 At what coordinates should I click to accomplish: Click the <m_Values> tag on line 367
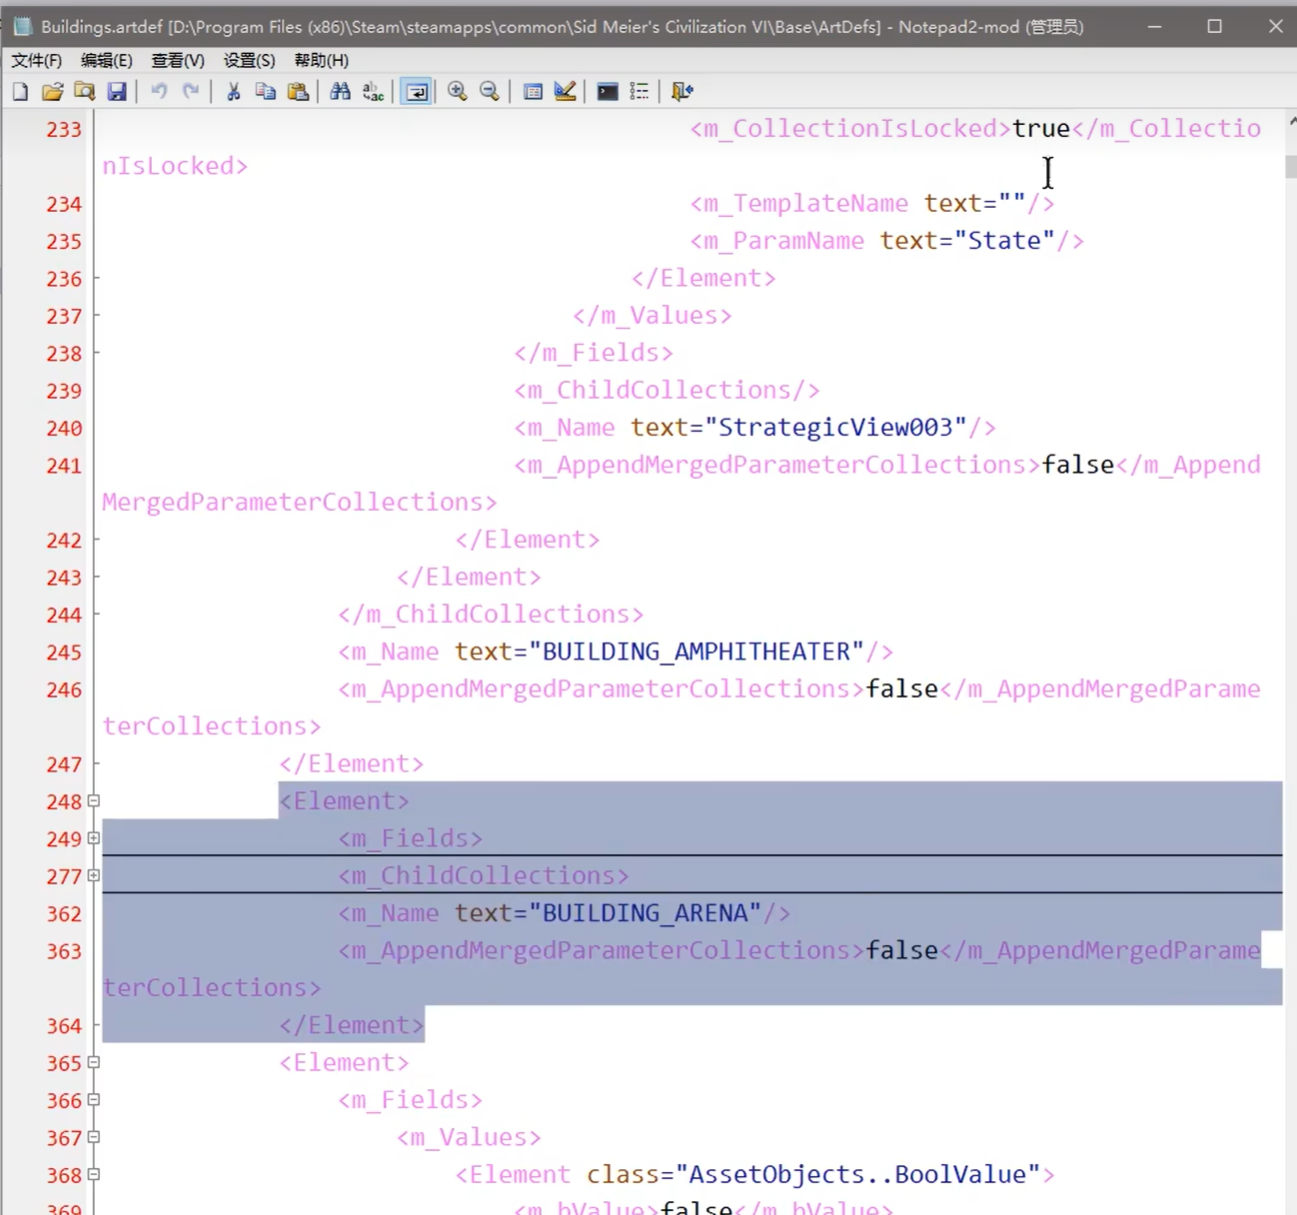[469, 1138]
